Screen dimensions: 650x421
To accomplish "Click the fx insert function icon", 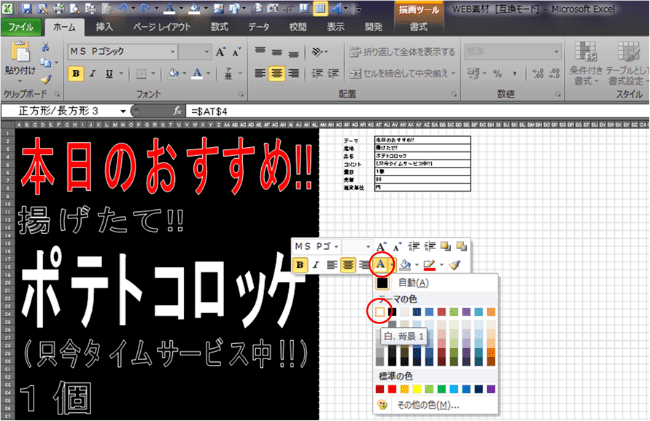I will 177,111.
